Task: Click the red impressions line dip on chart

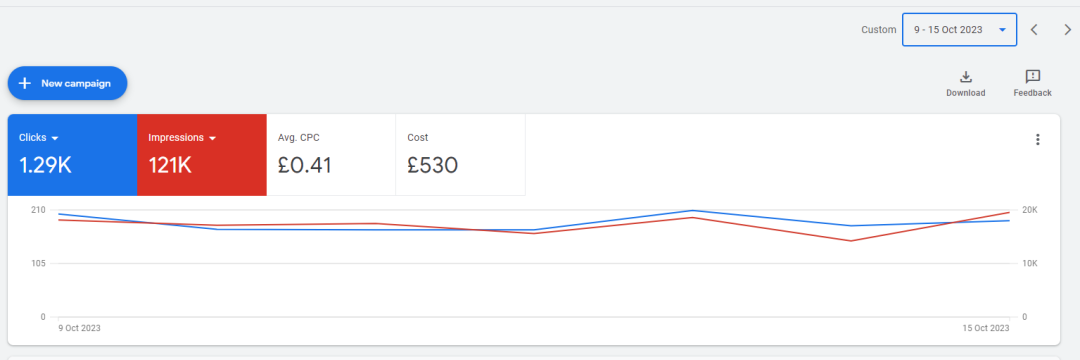Action: point(851,241)
